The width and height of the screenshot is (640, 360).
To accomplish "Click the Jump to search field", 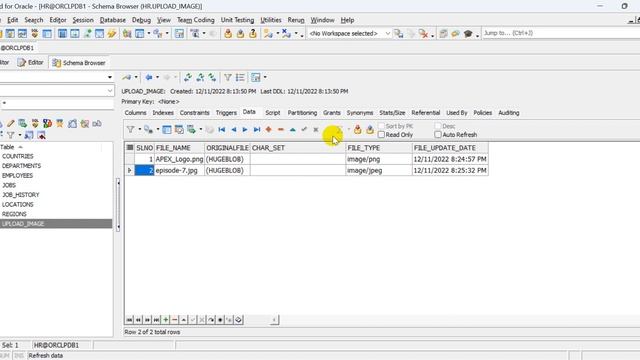I will pos(560,33).
